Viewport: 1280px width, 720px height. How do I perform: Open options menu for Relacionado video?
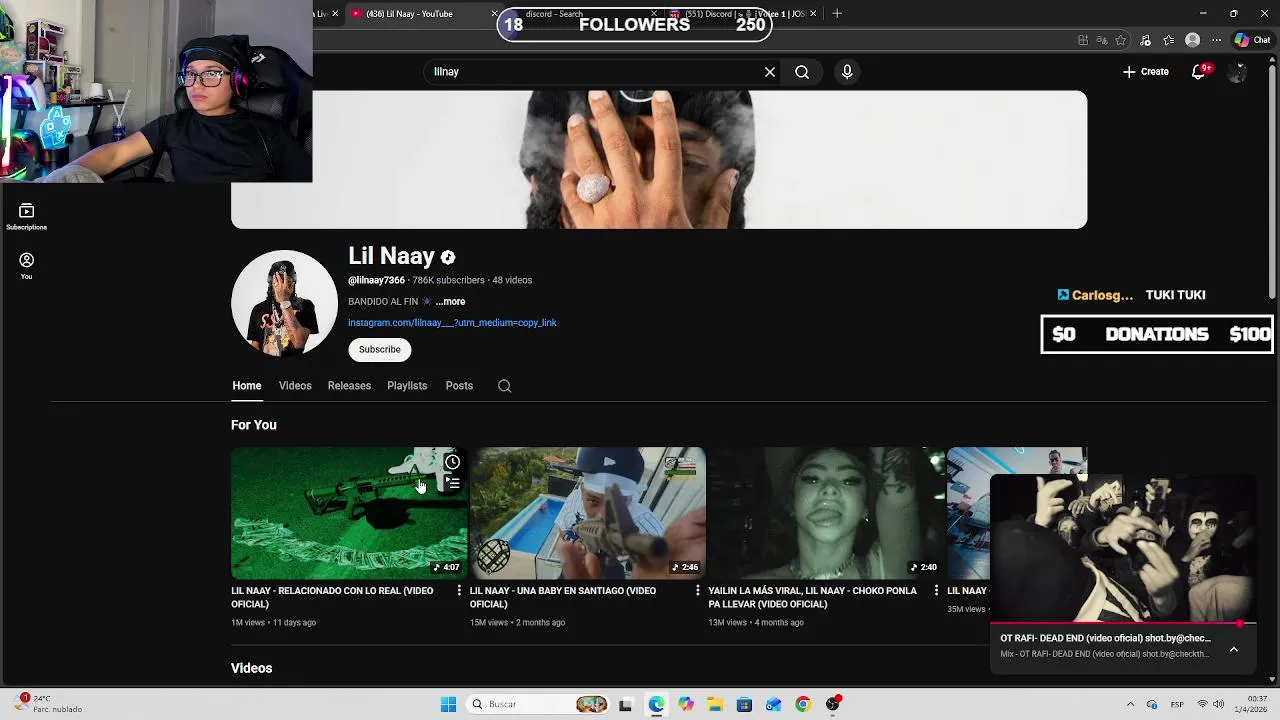pyautogui.click(x=459, y=591)
